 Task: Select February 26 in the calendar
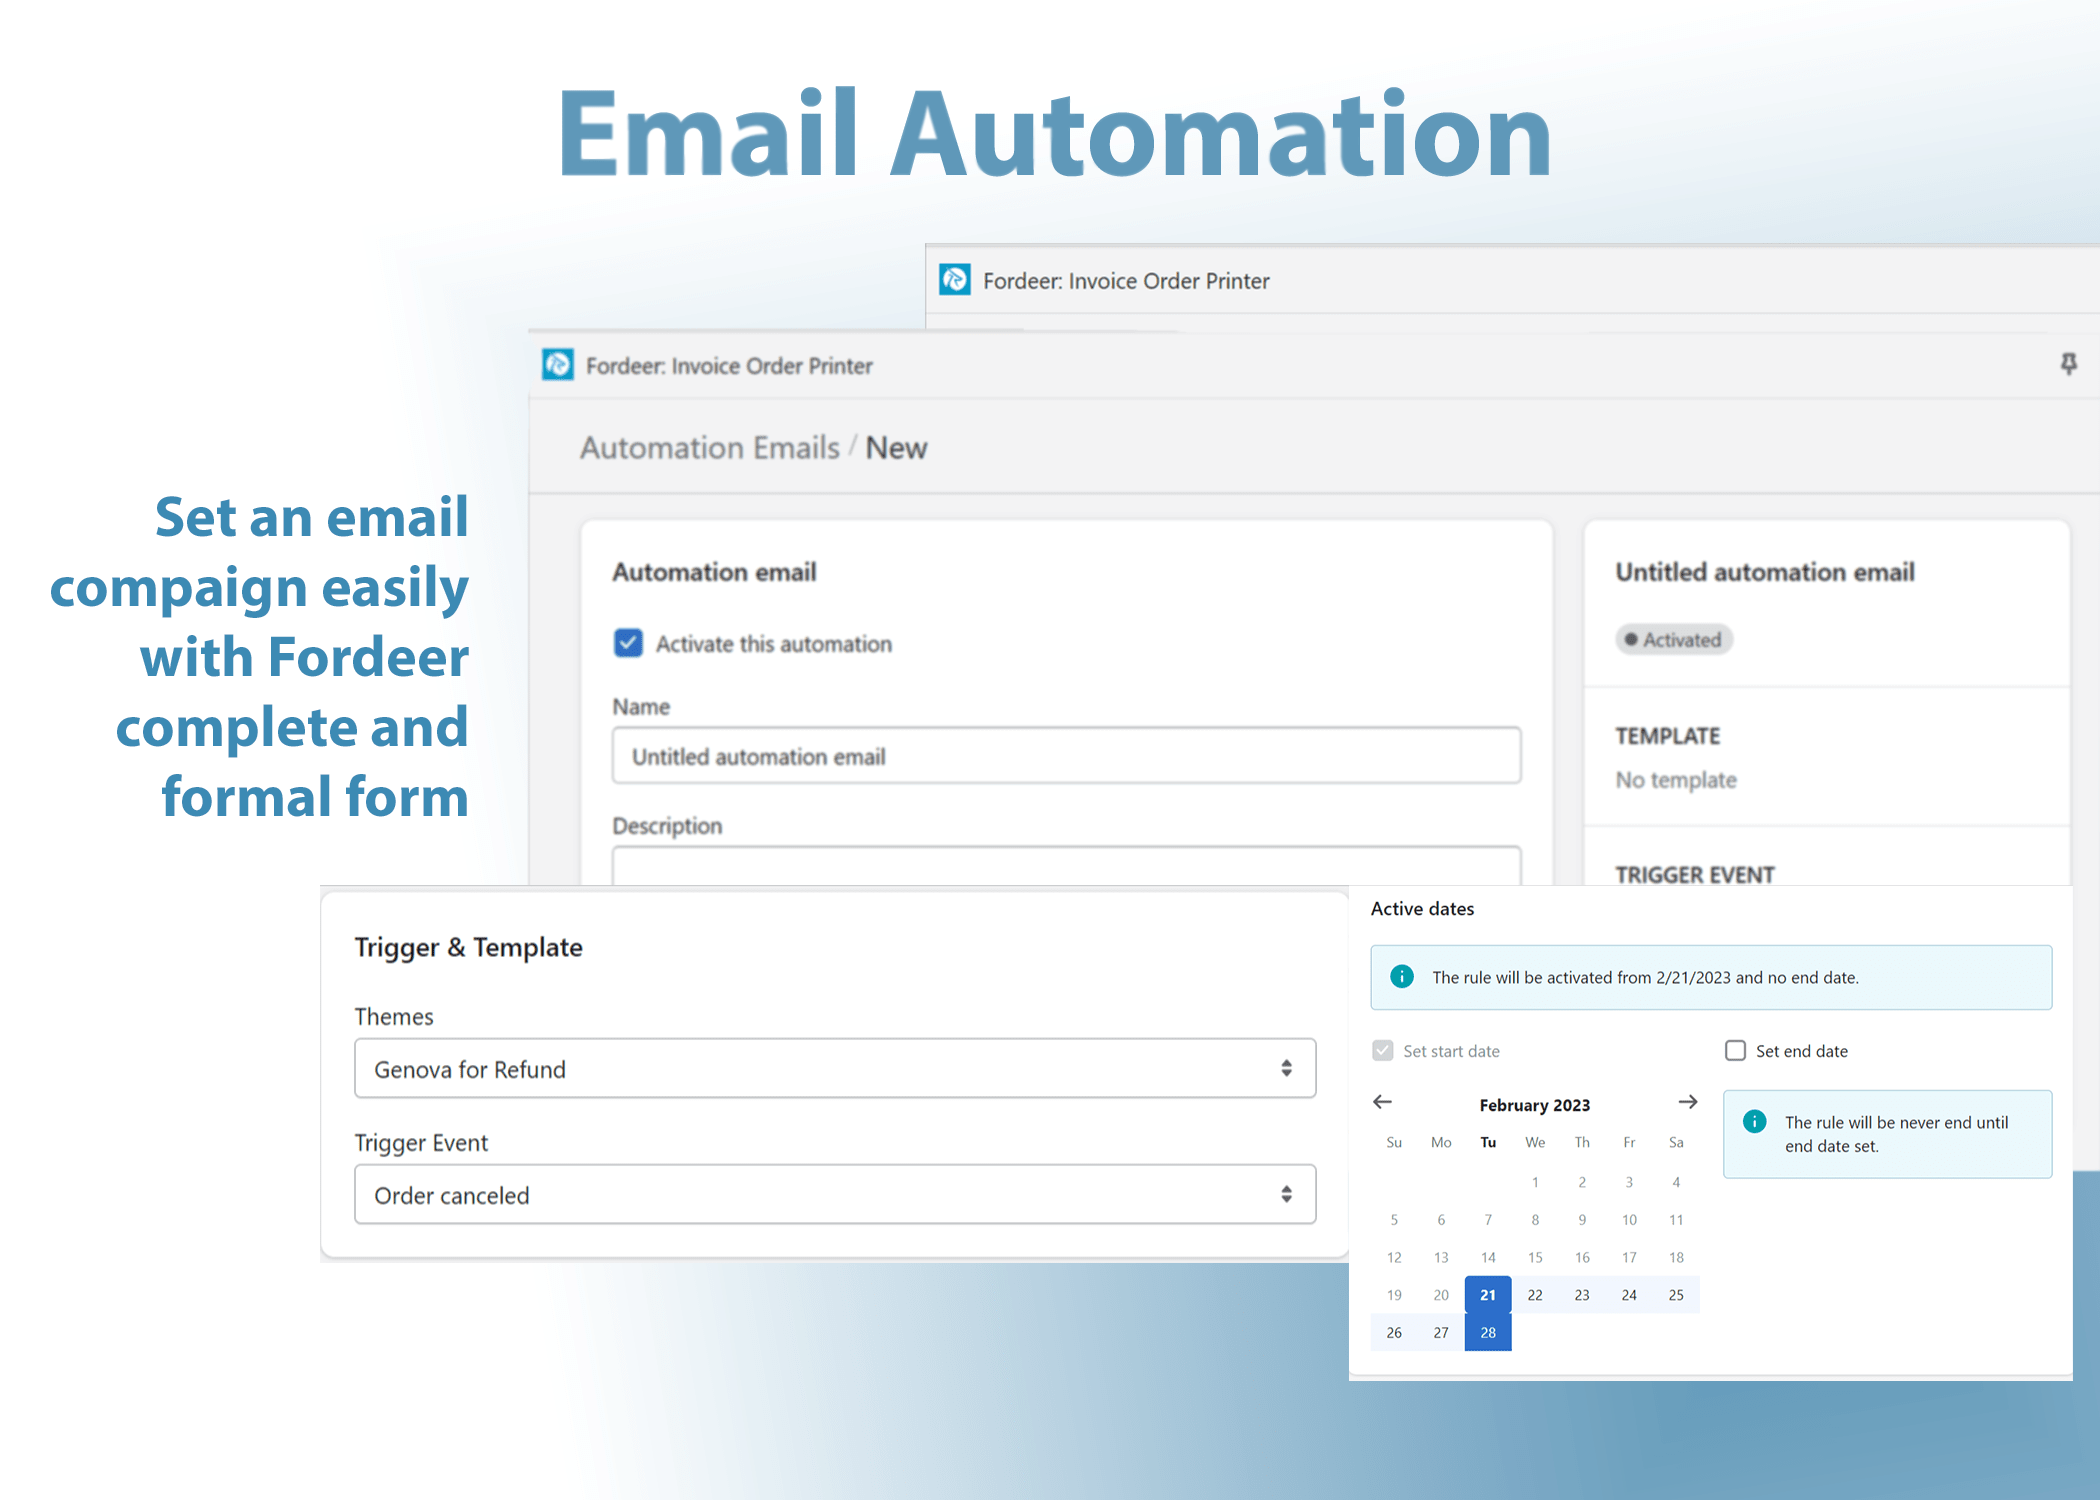(1394, 1333)
